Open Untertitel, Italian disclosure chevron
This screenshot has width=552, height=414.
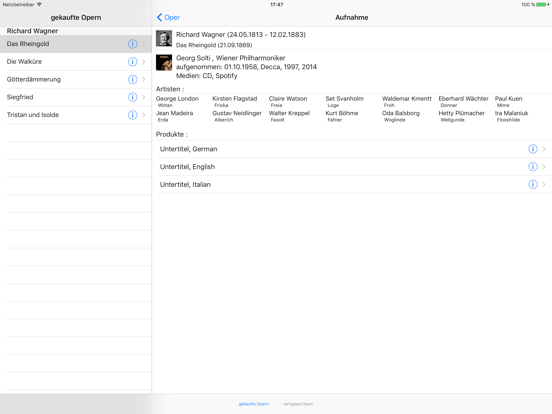544,184
